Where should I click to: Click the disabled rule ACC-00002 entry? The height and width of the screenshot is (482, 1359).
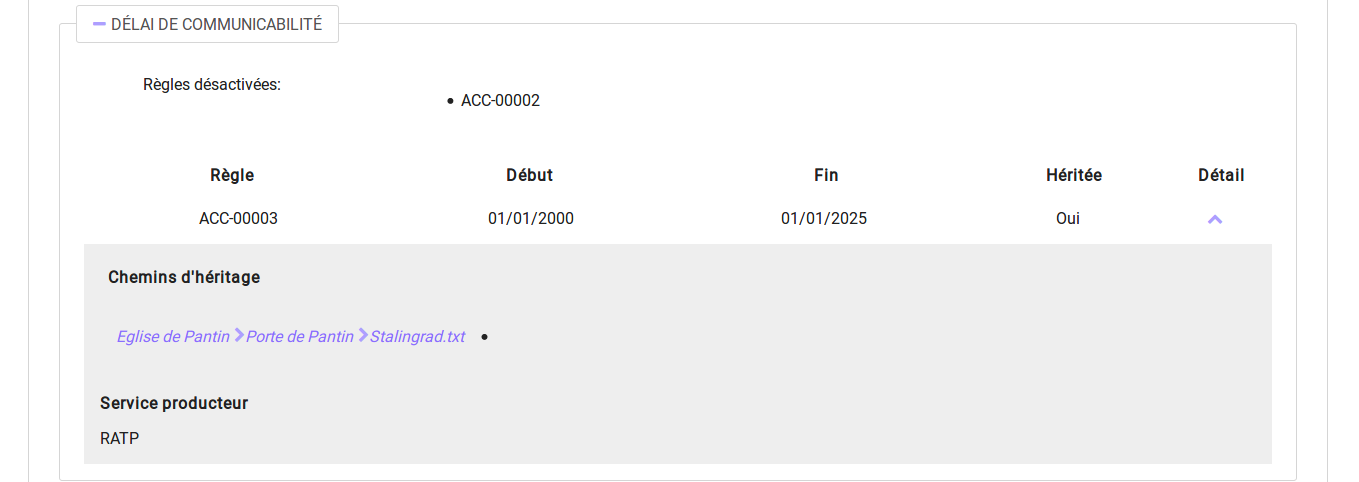[x=500, y=101]
